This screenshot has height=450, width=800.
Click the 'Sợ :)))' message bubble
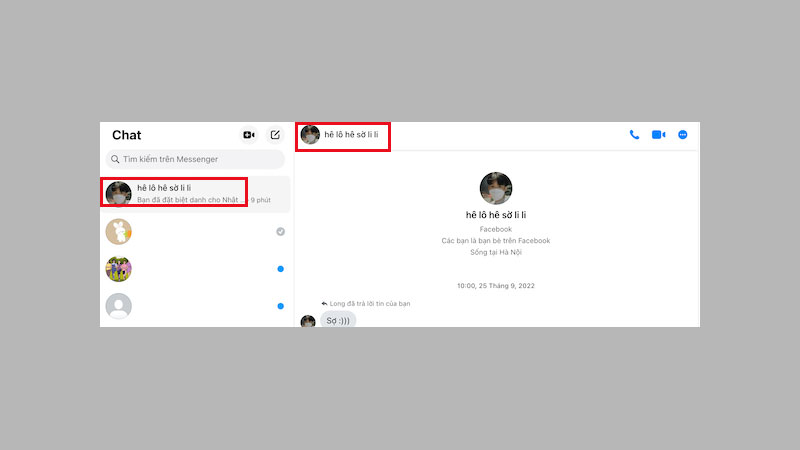(x=338, y=320)
